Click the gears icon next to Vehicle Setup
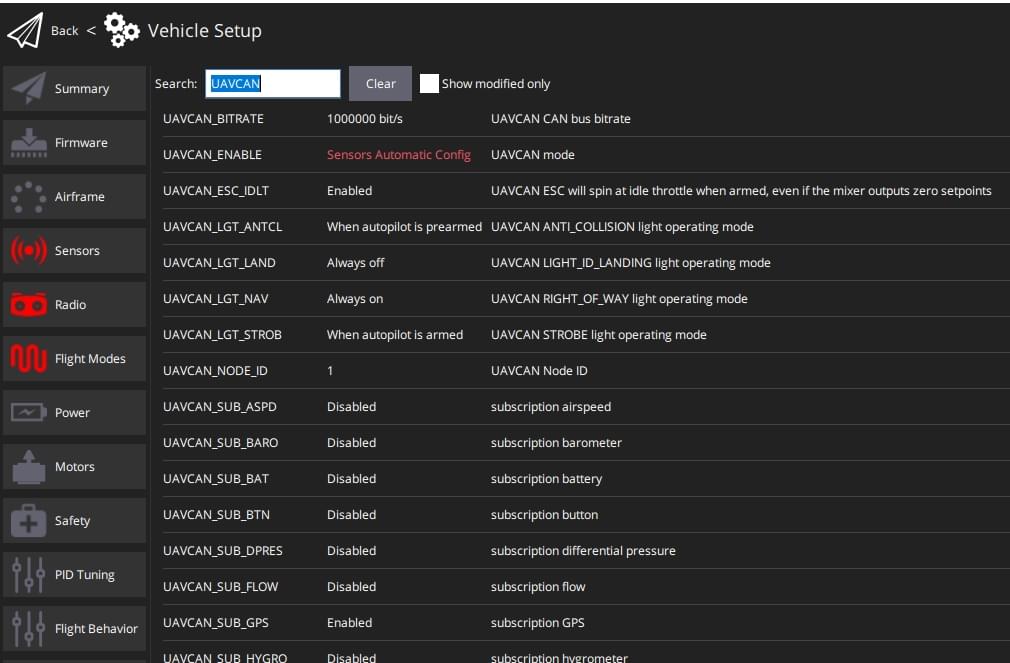The image size is (1010, 663). pyautogui.click(x=120, y=30)
